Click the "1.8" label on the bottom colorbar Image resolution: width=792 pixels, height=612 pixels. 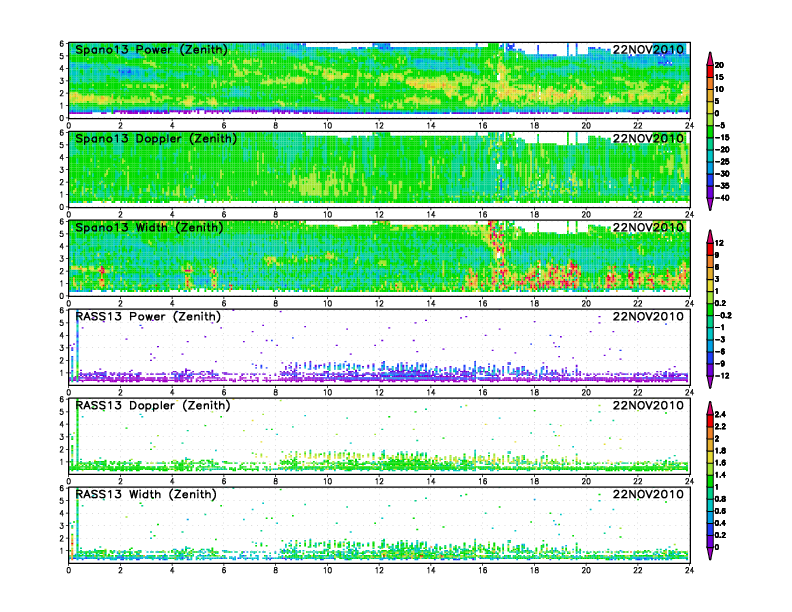(720, 450)
